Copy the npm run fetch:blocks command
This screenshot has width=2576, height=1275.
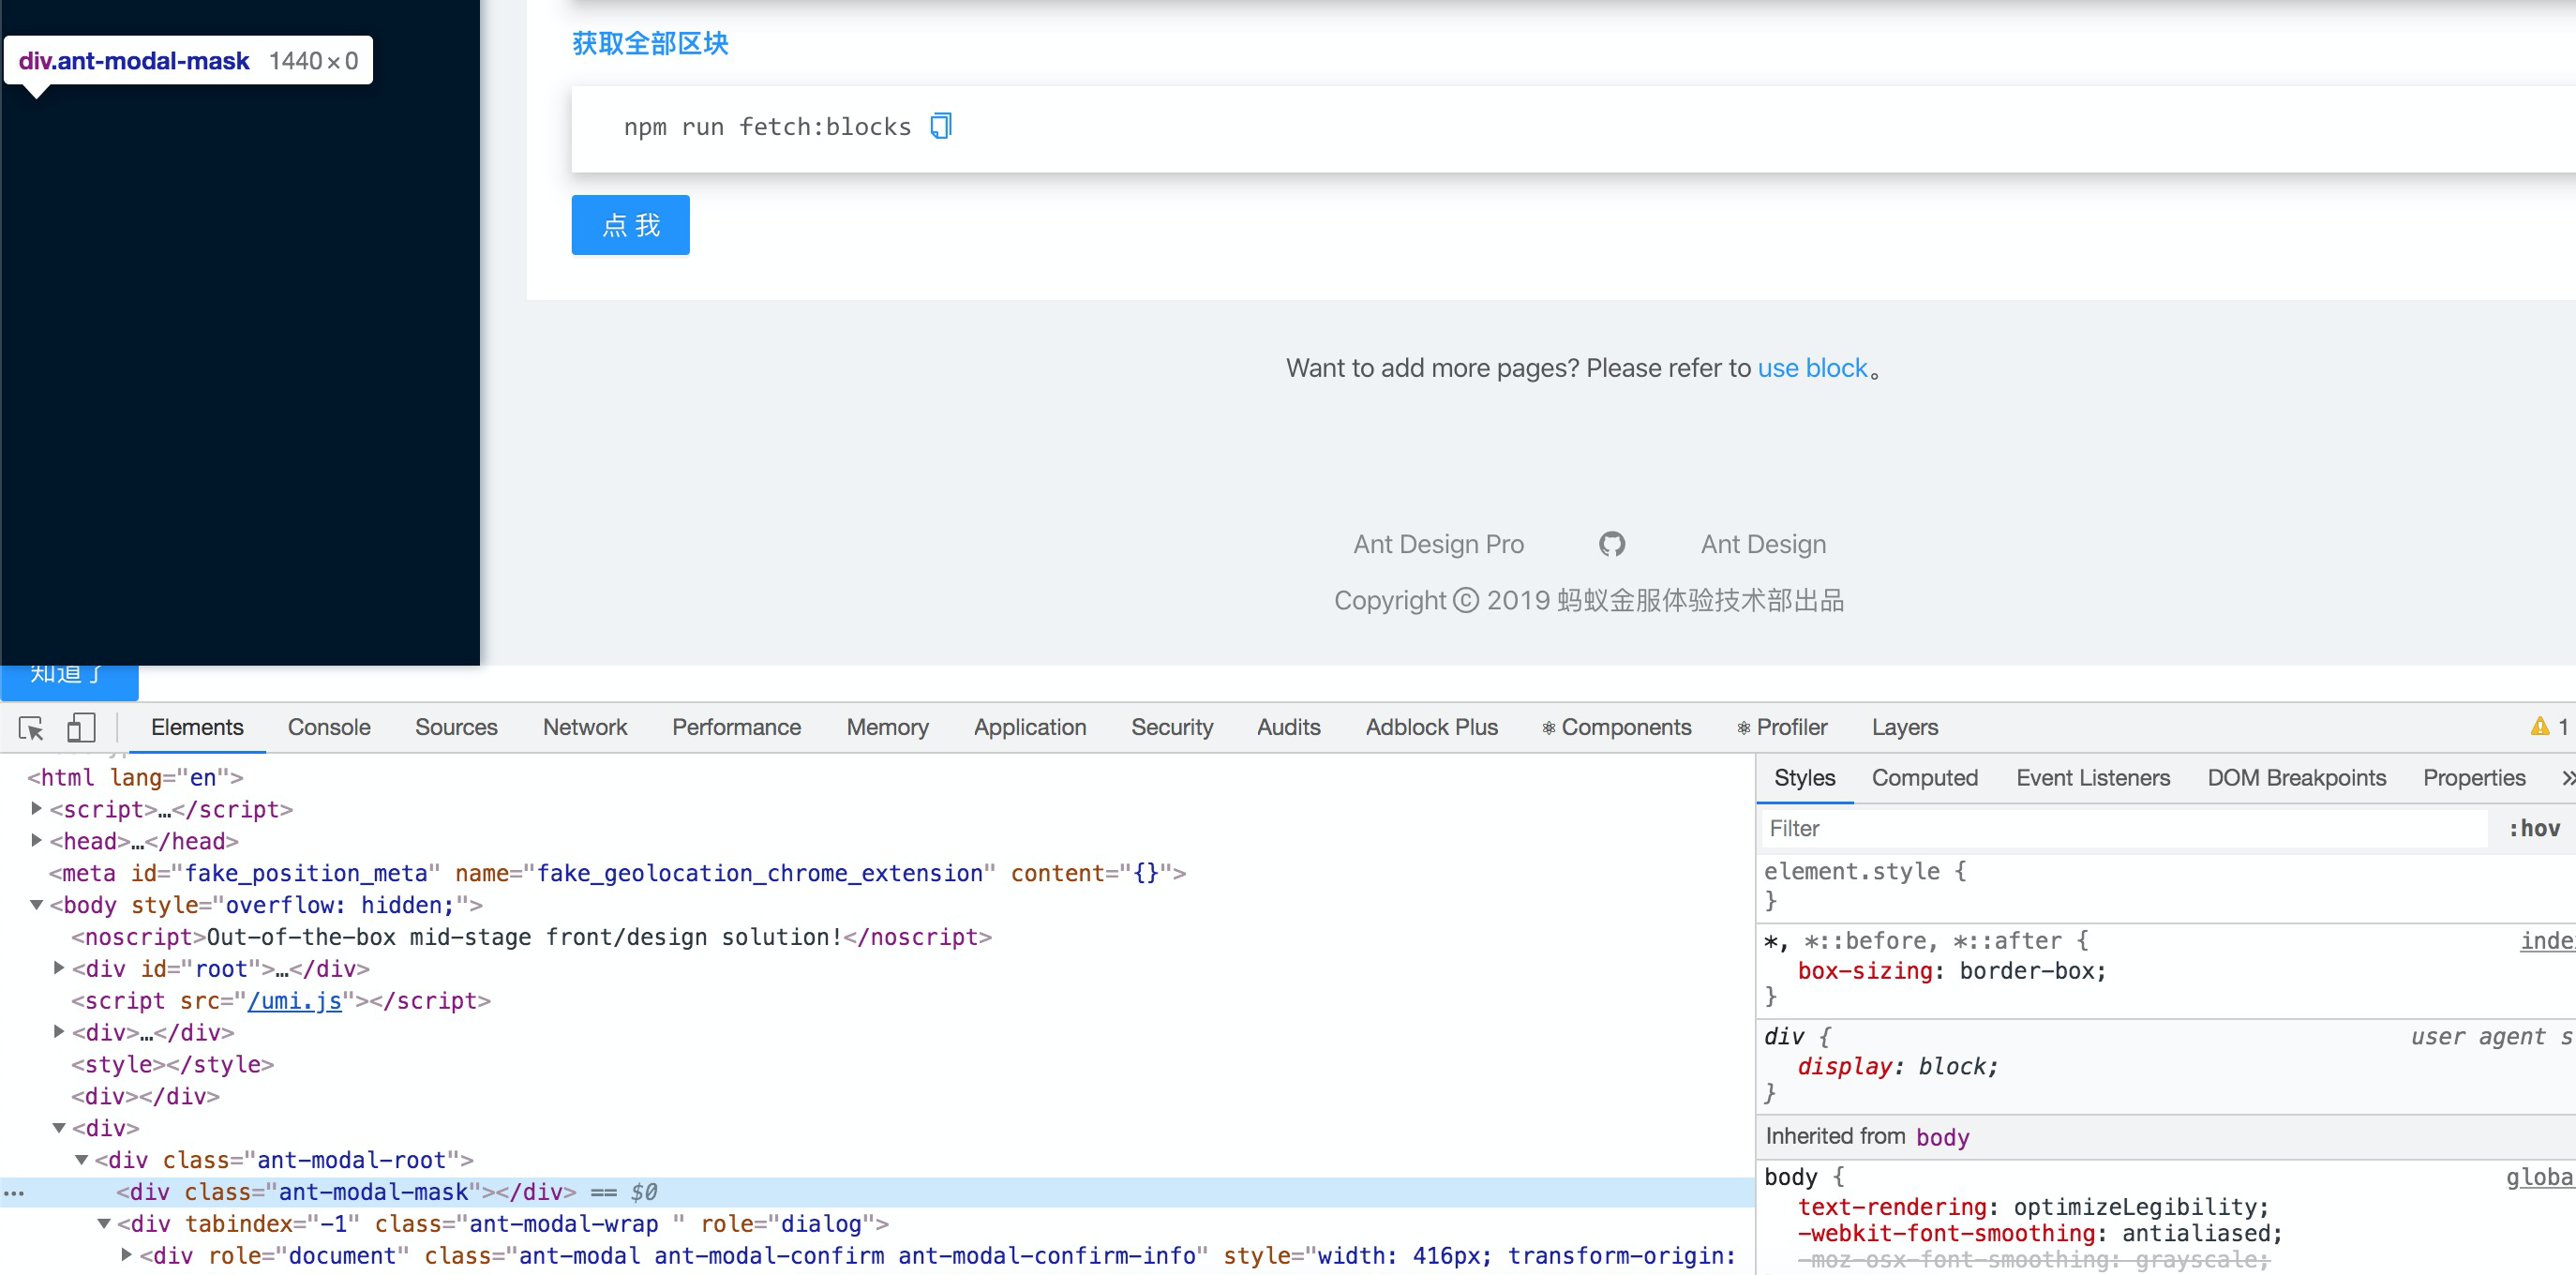point(939,126)
